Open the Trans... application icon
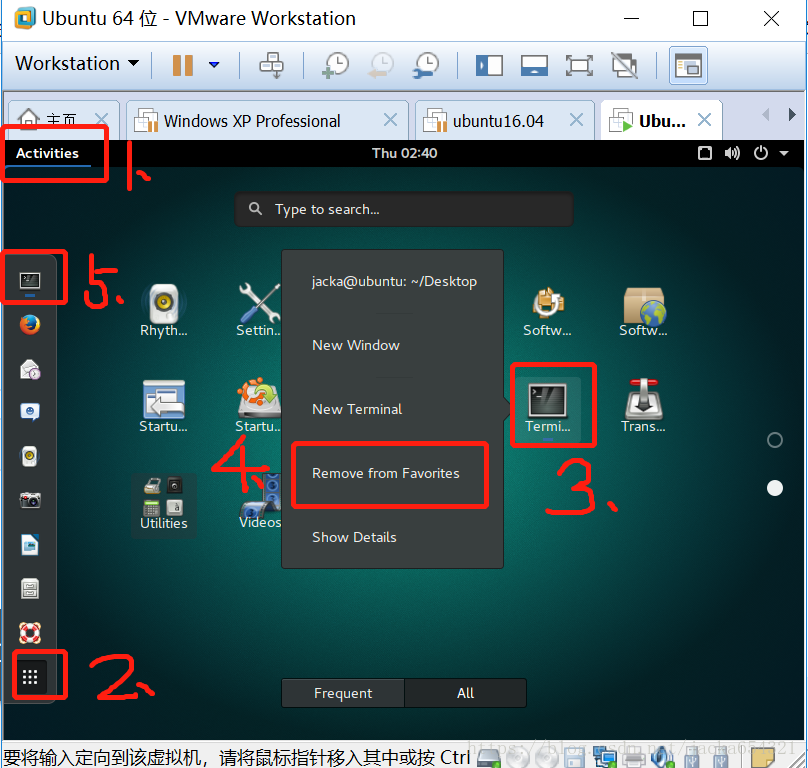This screenshot has width=808, height=768. point(643,407)
